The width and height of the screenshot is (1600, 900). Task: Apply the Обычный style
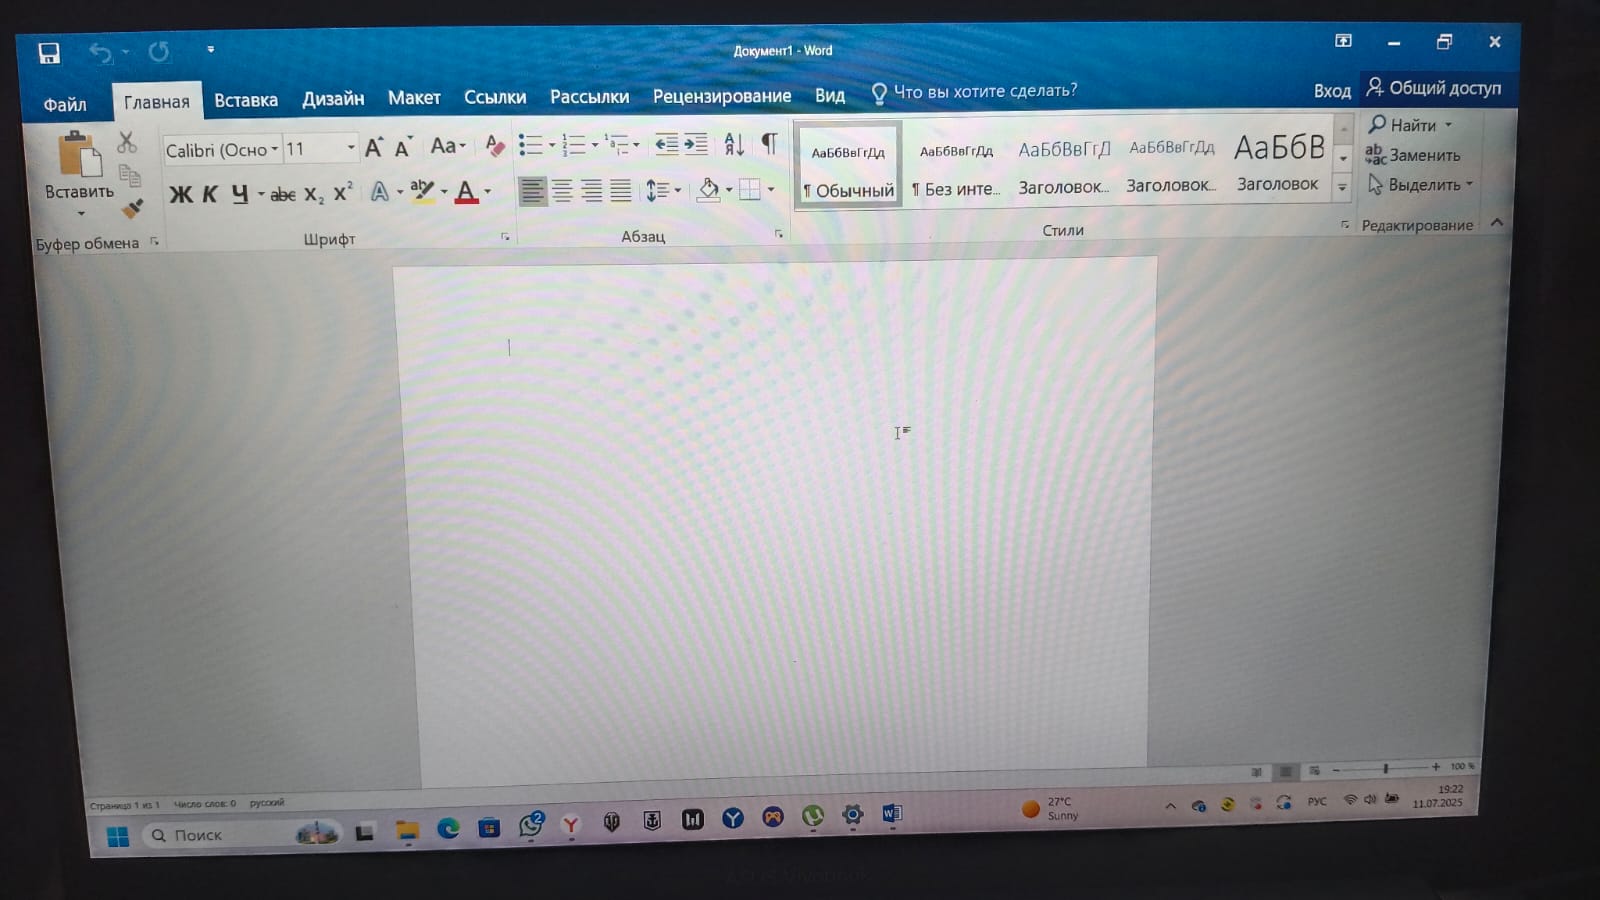coord(849,165)
